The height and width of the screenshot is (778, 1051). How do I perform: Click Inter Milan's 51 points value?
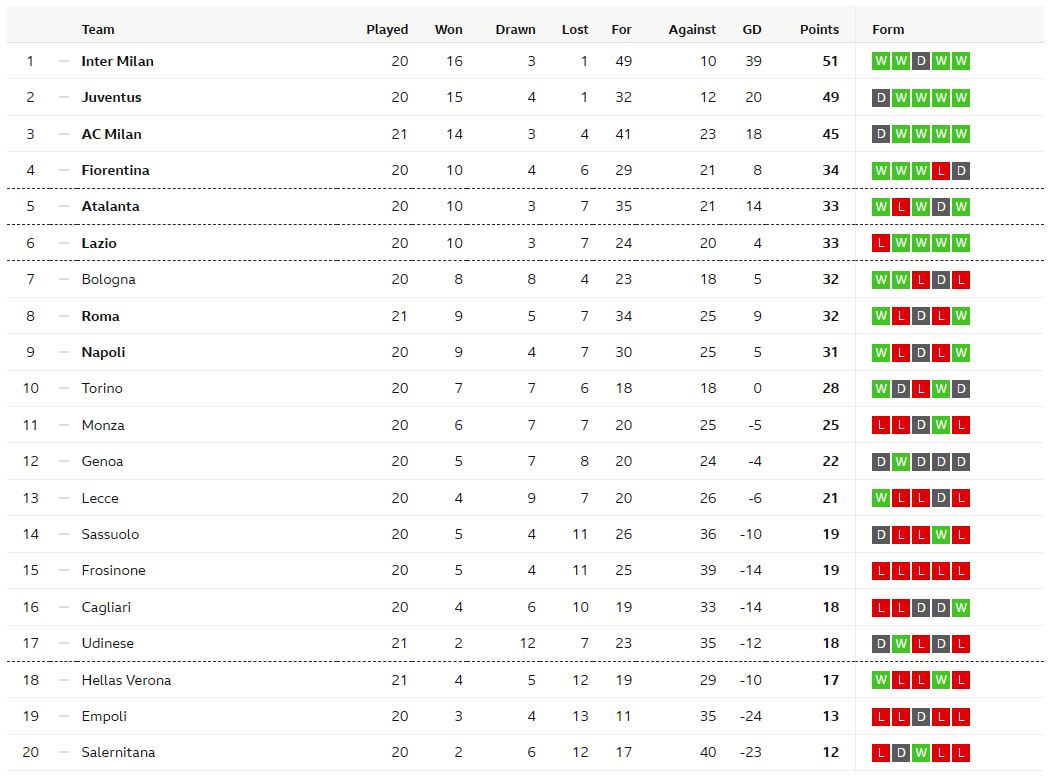(x=830, y=61)
